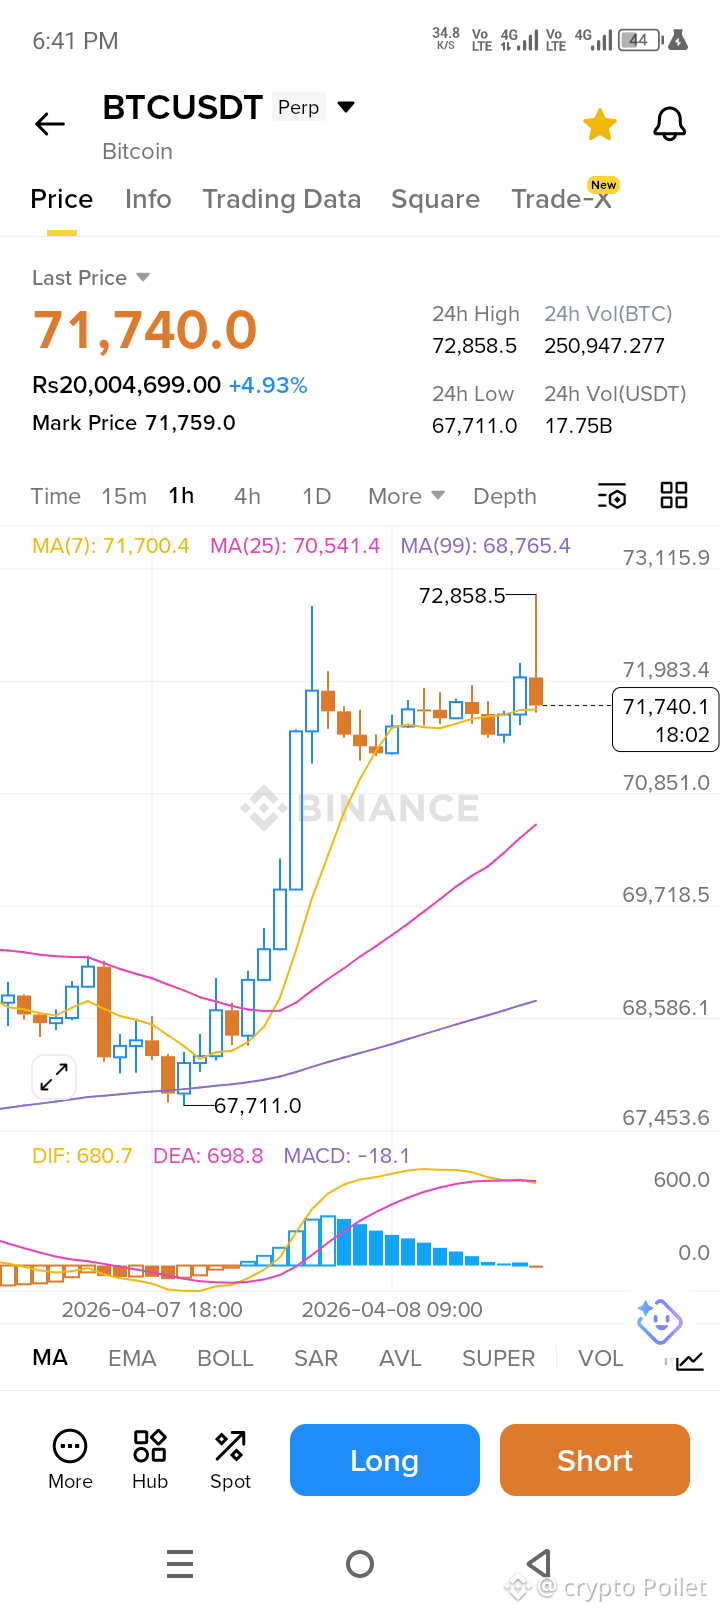This screenshot has width=720, height=1612.
Task: Enable the EMA indicator
Action: point(132,1358)
